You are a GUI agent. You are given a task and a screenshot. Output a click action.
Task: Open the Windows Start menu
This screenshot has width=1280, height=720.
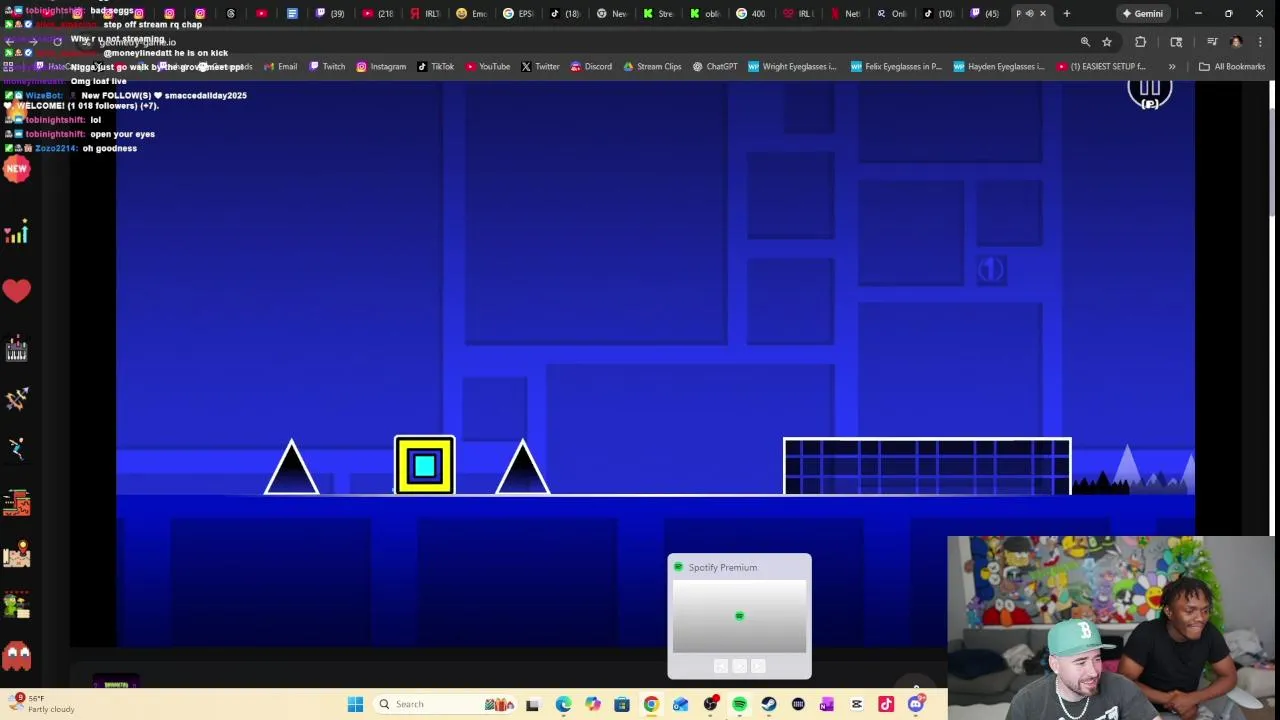(355, 704)
